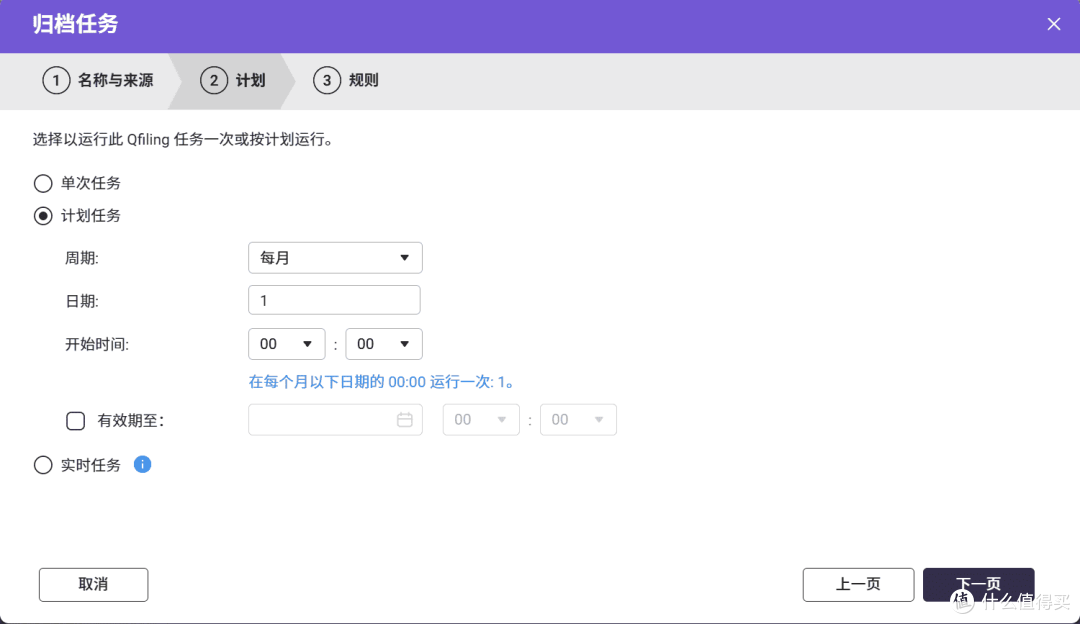Go to step 3 规则
The height and width of the screenshot is (624, 1080).
pos(346,81)
